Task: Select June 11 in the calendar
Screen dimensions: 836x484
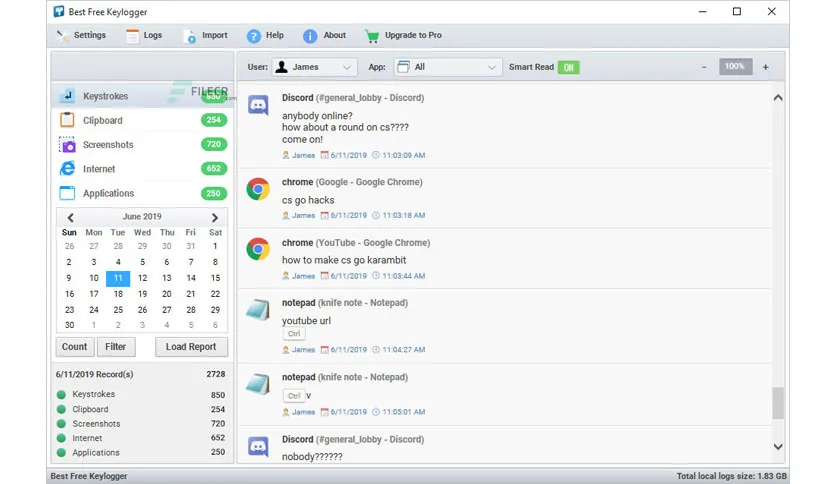Action: (118, 278)
